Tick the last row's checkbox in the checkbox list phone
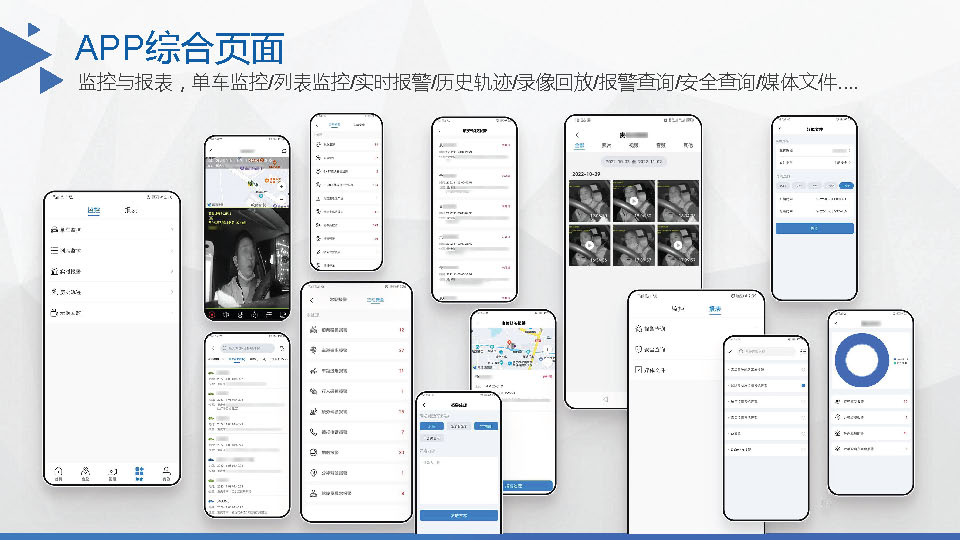Viewport: 960px width, 540px height. [803, 449]
